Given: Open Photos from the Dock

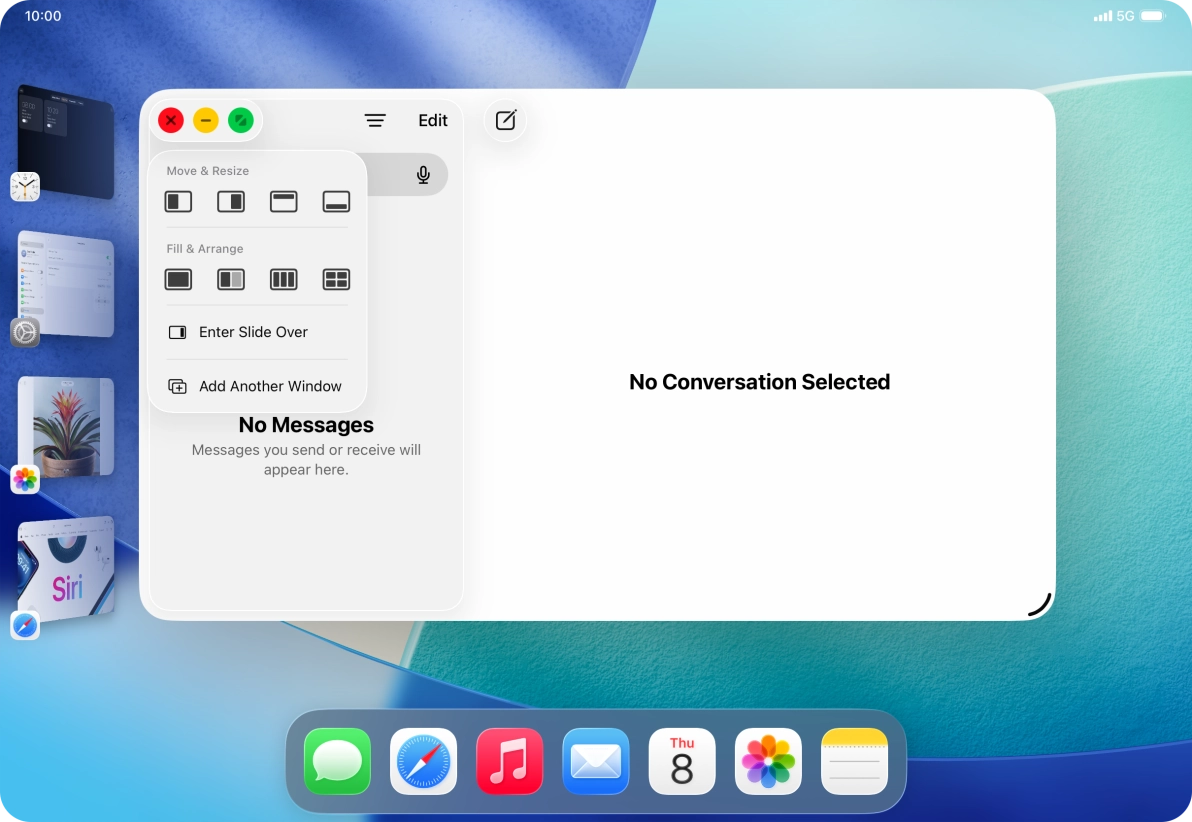Looking at the screenshot, I should click(768, 761).
